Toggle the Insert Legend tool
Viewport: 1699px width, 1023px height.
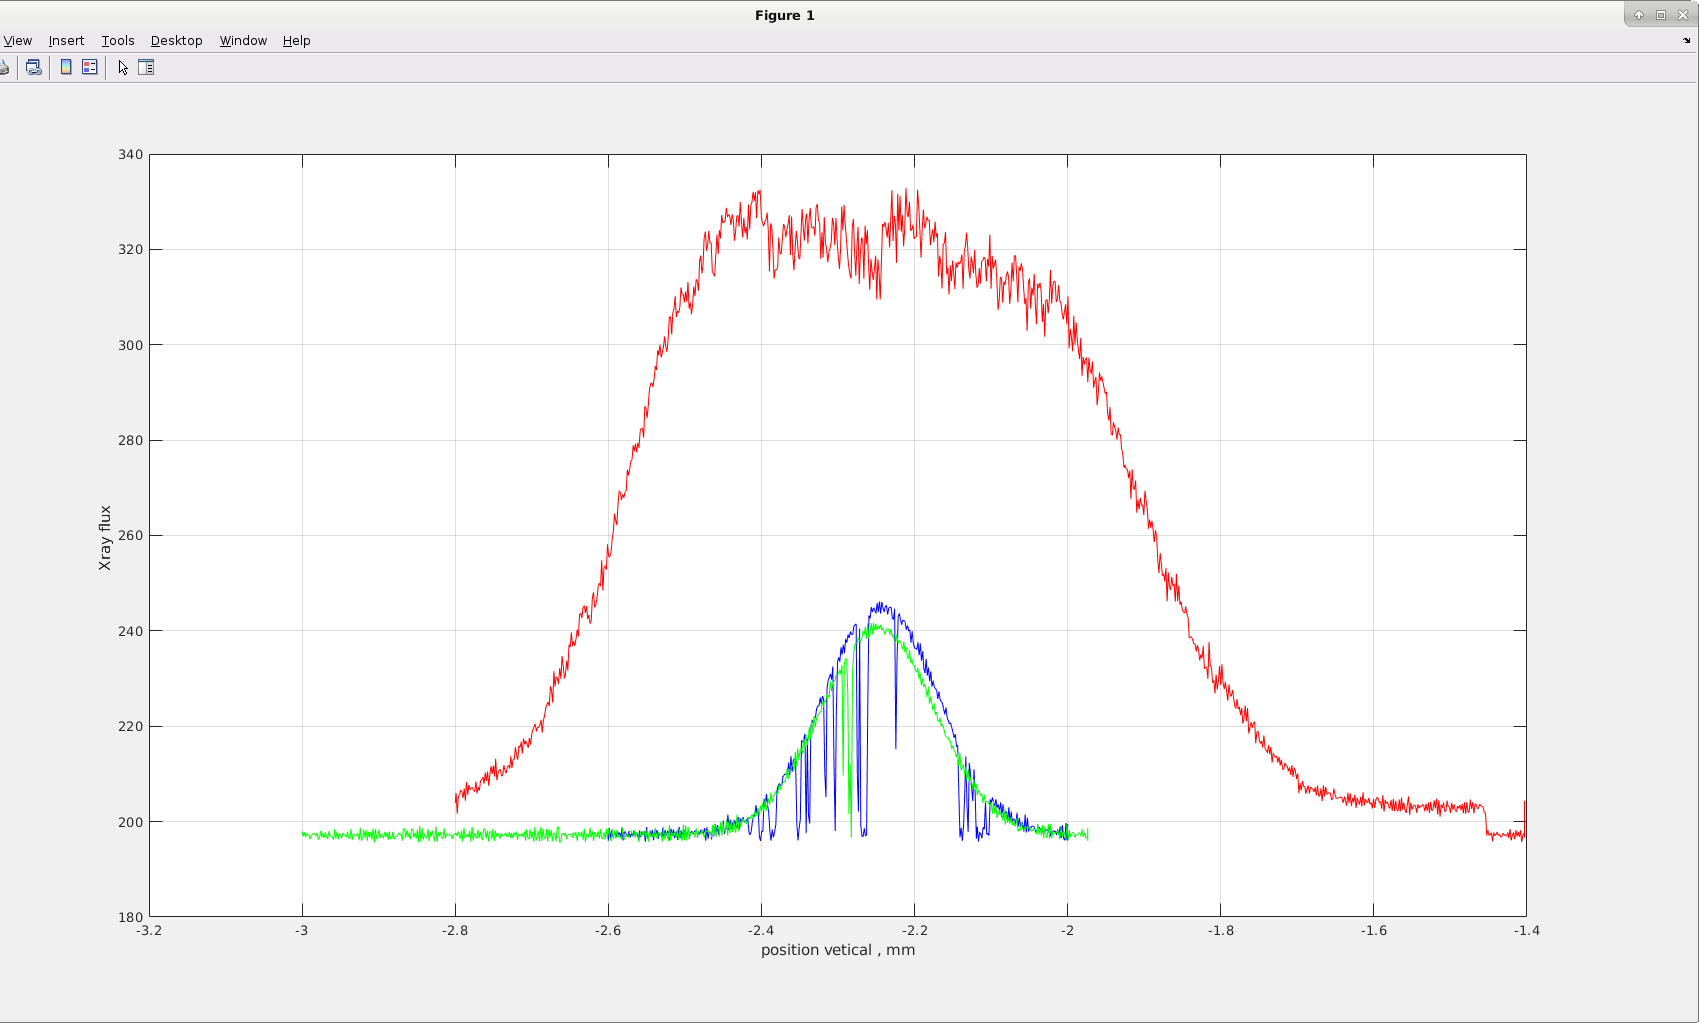tap(90, 68)
